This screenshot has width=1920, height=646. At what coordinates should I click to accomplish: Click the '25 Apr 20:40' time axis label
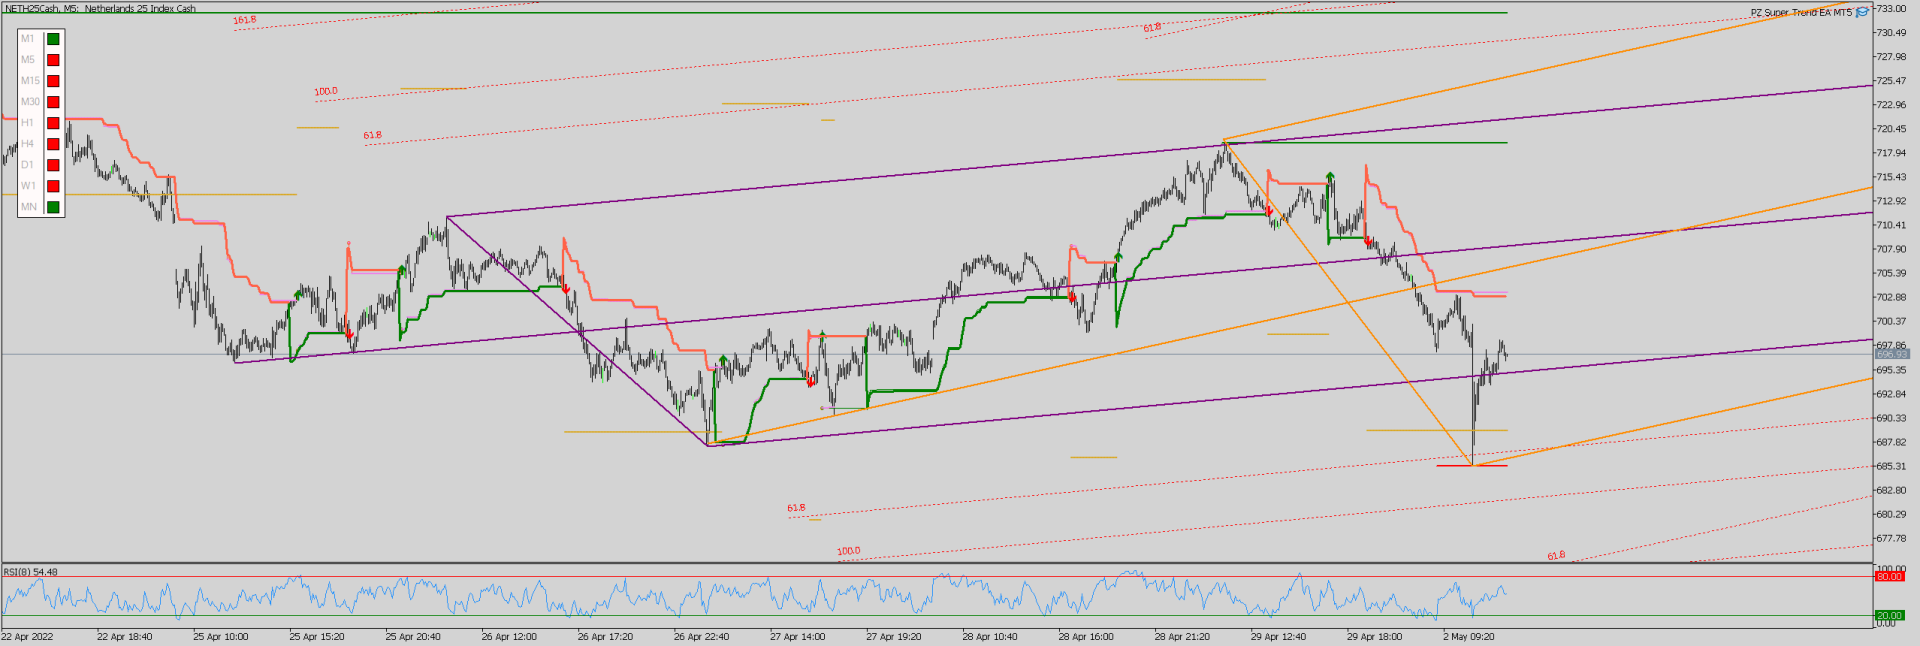click(x=413, y=636)
